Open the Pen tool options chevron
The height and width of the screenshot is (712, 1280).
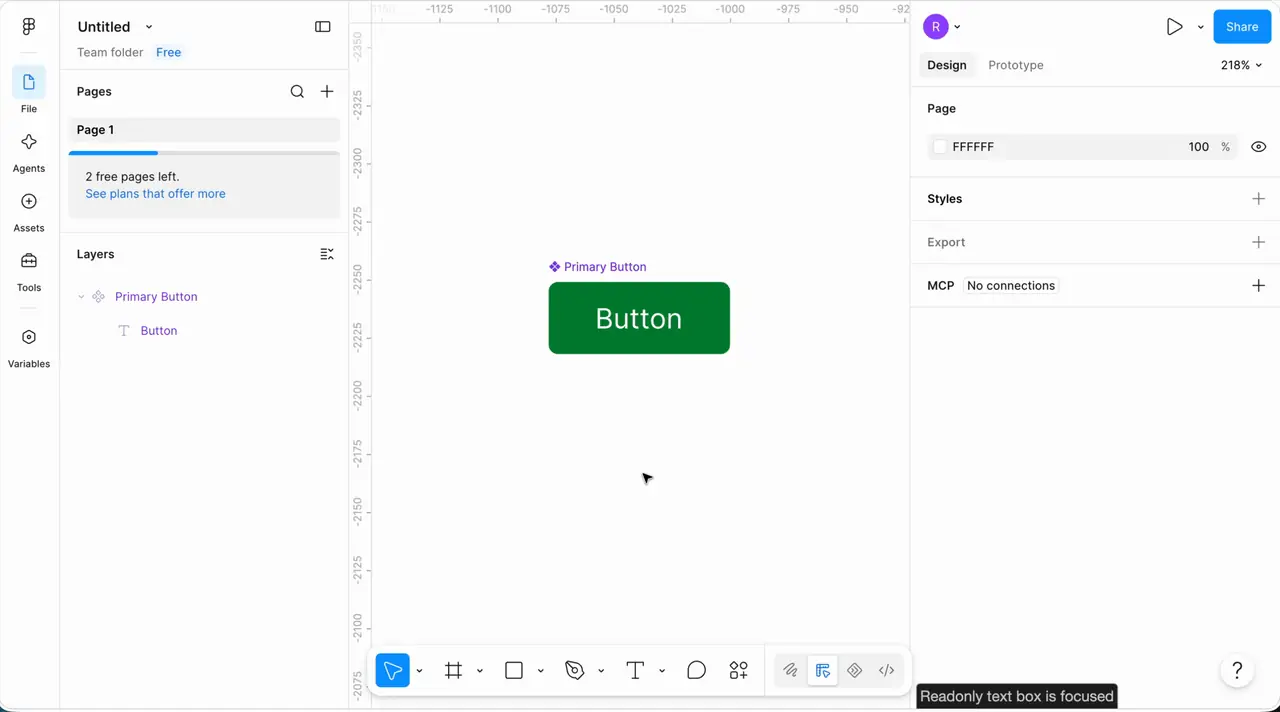pos(601,670)
